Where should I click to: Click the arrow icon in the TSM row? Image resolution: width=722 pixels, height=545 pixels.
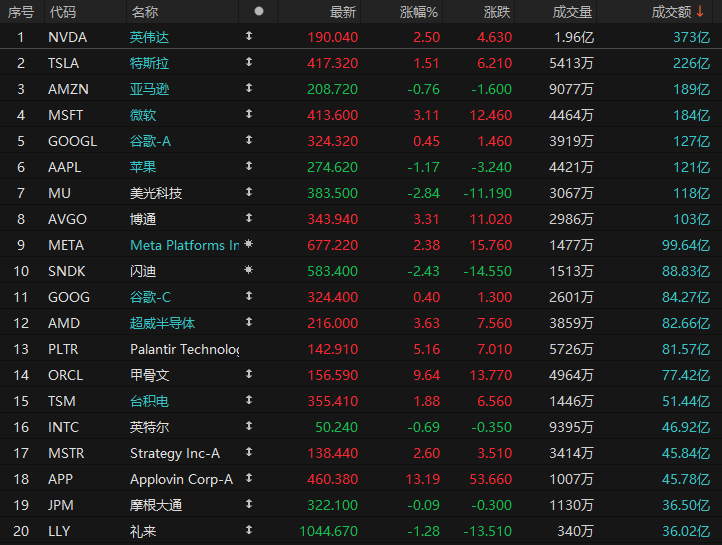tap(249, 400)
